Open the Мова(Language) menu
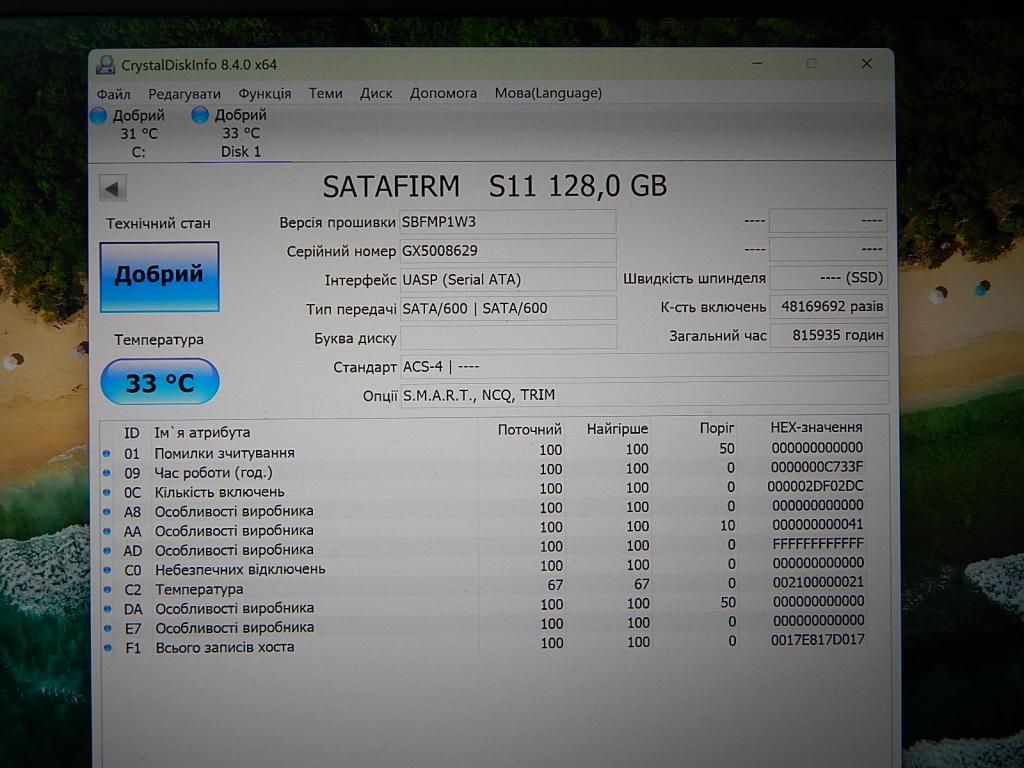The width and height of the screenshot is (1024, 768). (548, 93)
